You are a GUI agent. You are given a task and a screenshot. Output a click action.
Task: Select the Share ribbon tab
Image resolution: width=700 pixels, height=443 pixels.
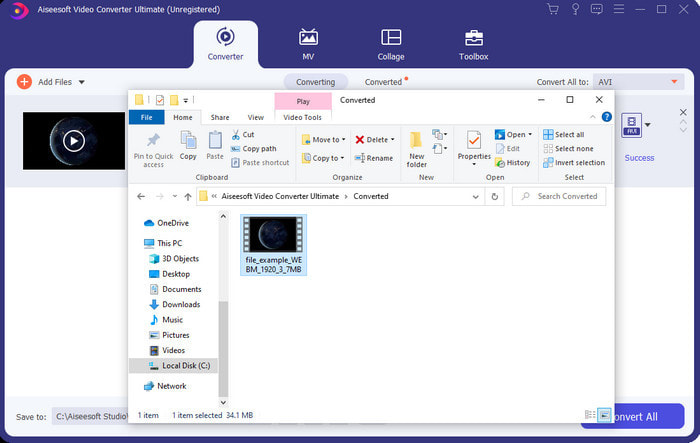click(220, 117)
